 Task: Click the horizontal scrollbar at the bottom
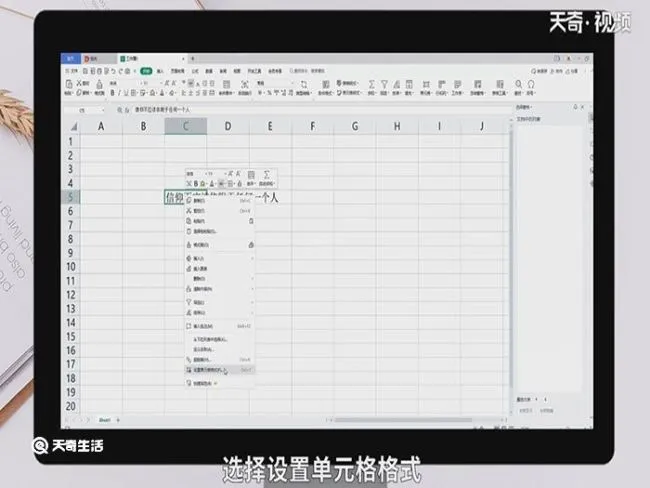click(403, 420)
